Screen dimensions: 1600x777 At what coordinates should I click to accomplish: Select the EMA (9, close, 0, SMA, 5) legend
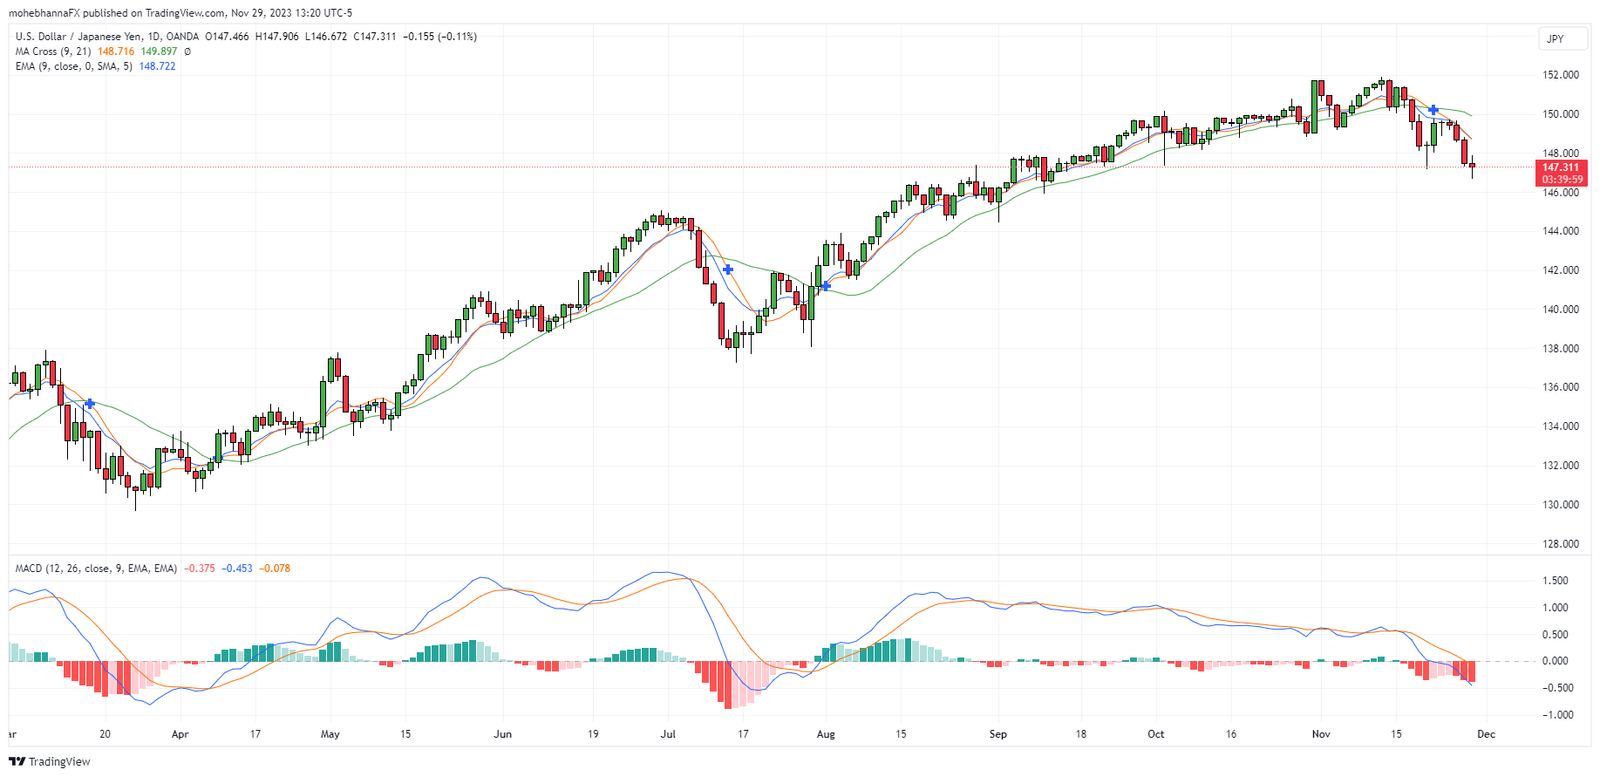click(x=73, y=66)
